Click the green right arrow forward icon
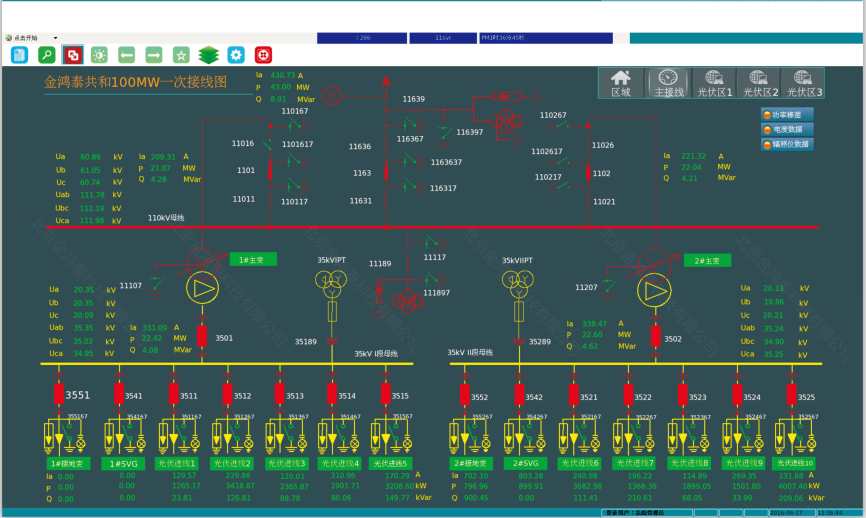This screenshot has width=866, height=518. coord(154,55)
